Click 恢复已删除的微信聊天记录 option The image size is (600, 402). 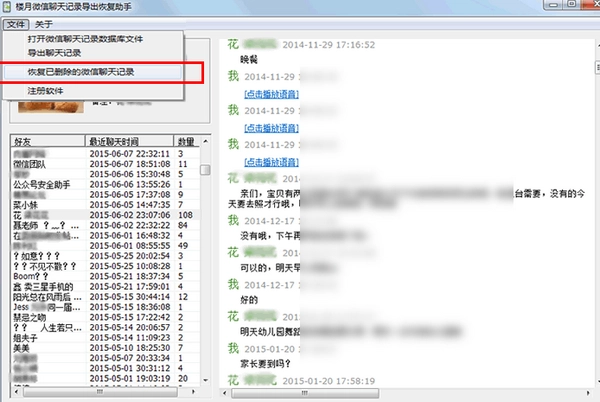pos(81,73)
